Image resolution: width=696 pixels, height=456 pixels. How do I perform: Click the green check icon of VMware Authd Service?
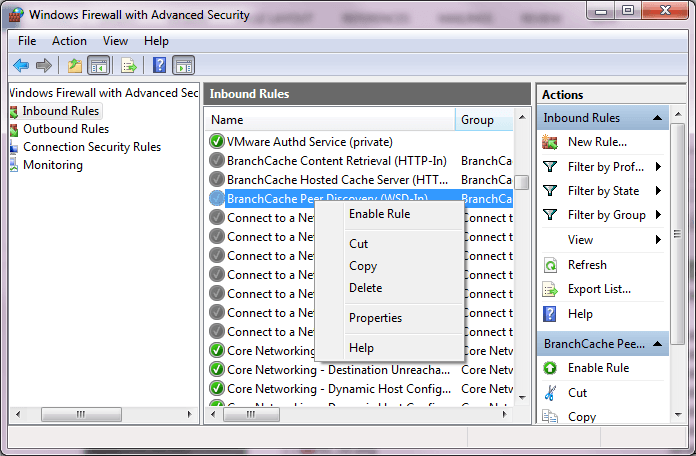pyautogui.click(x=217, y=142)
